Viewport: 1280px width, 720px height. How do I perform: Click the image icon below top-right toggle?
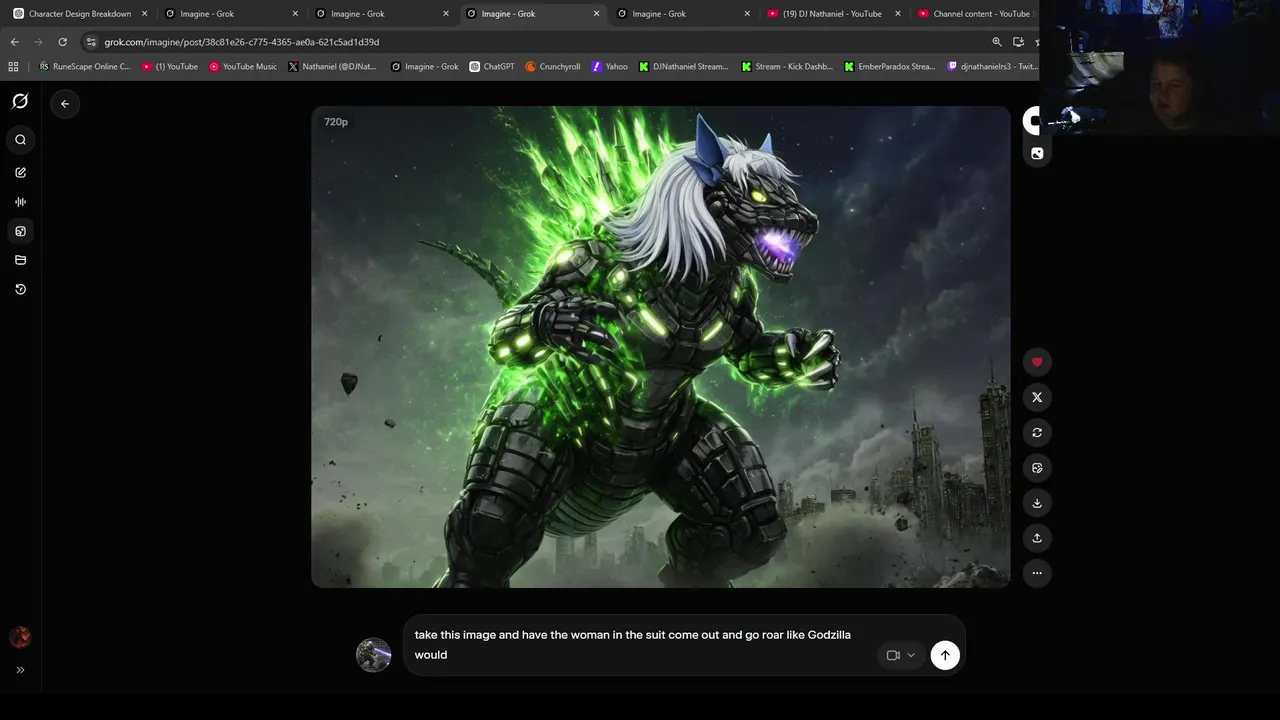coord(1037,153)
